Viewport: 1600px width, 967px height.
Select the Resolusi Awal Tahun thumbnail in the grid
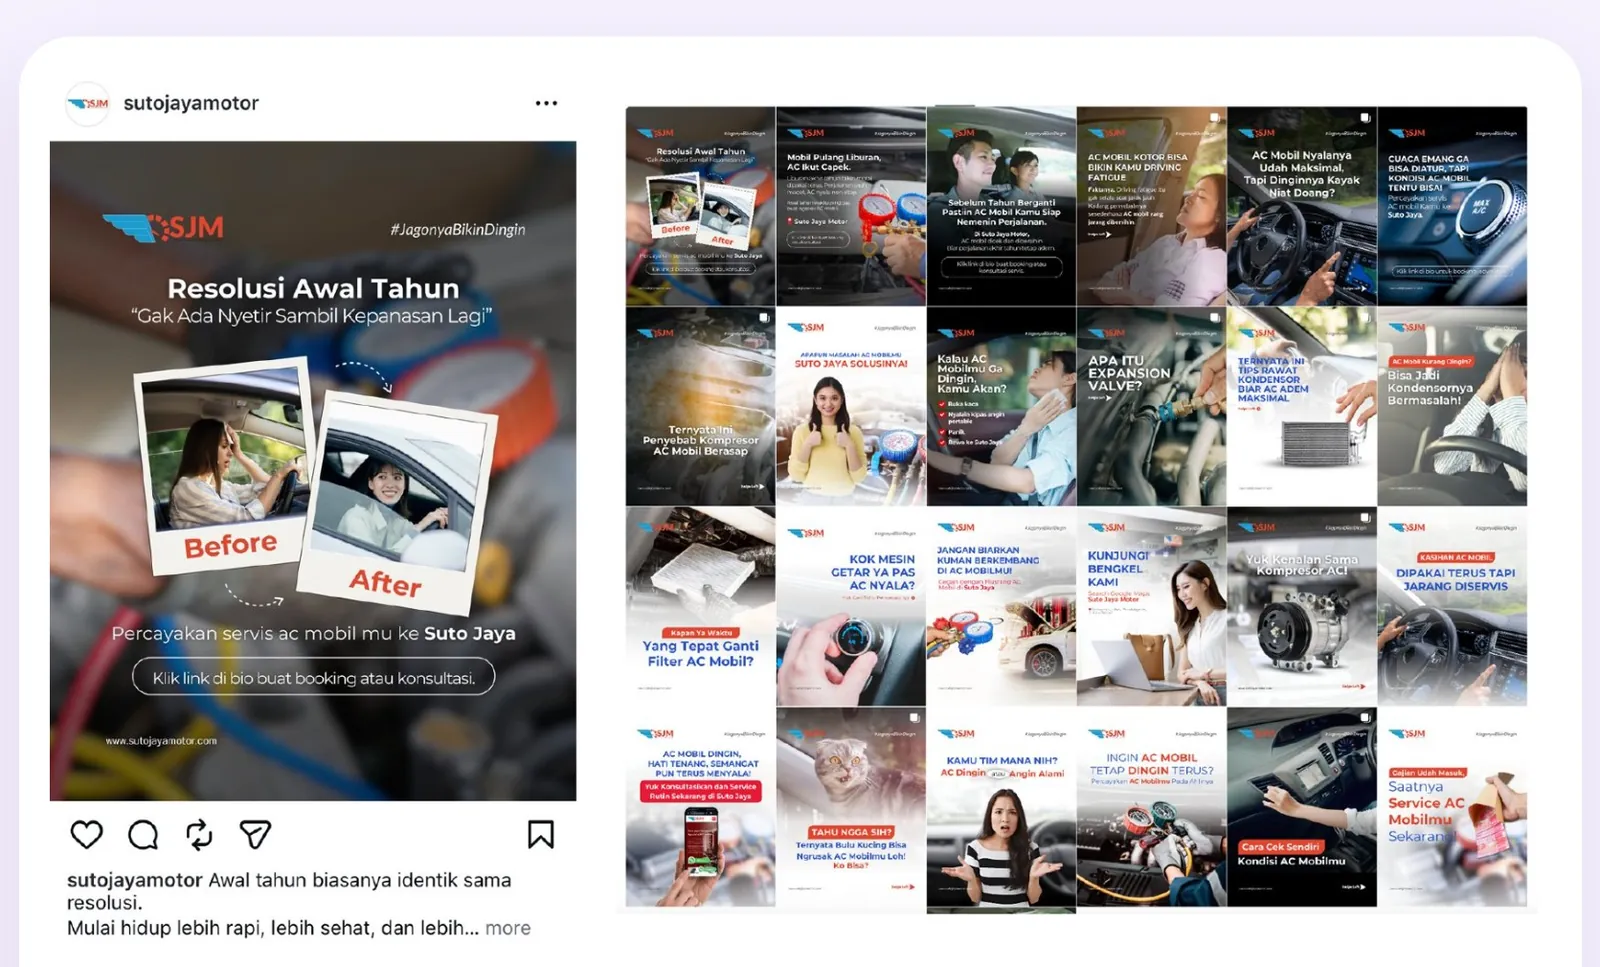tap(701, 206)
